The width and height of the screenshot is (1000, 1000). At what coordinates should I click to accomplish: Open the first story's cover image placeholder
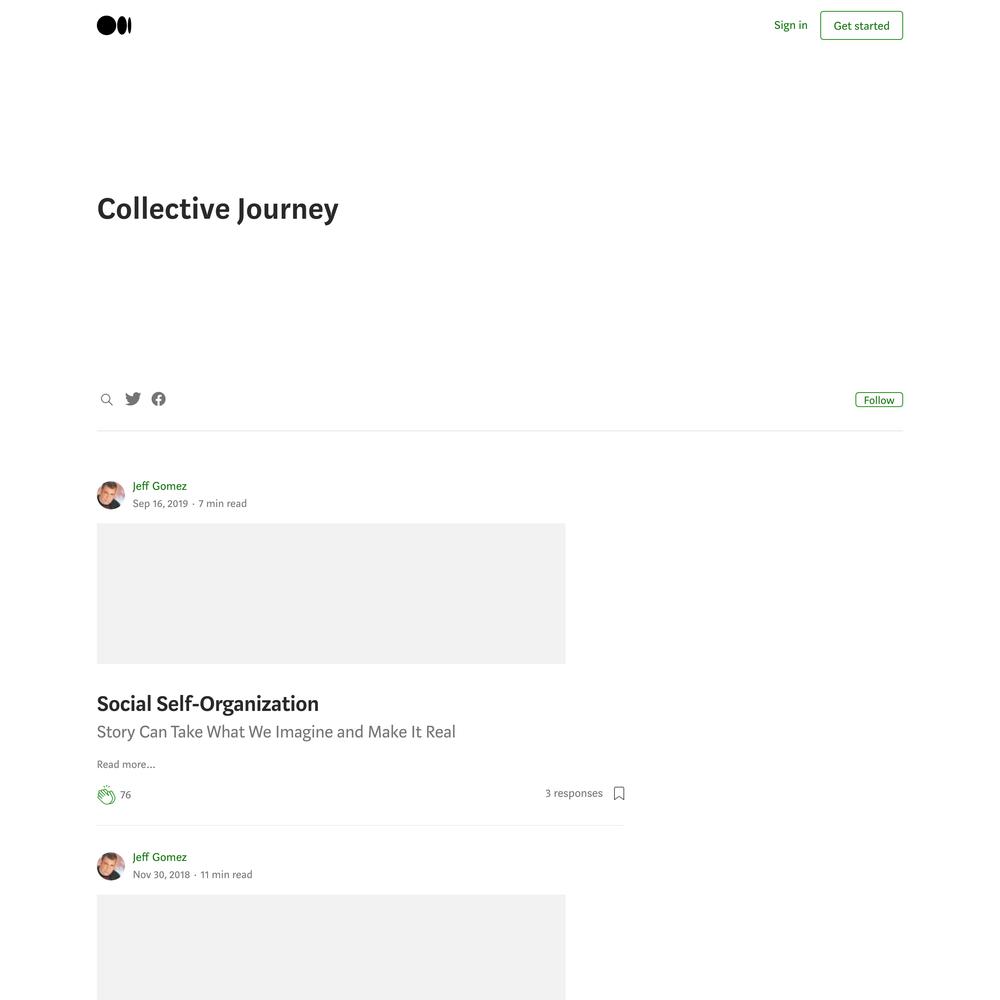[331, 594]
